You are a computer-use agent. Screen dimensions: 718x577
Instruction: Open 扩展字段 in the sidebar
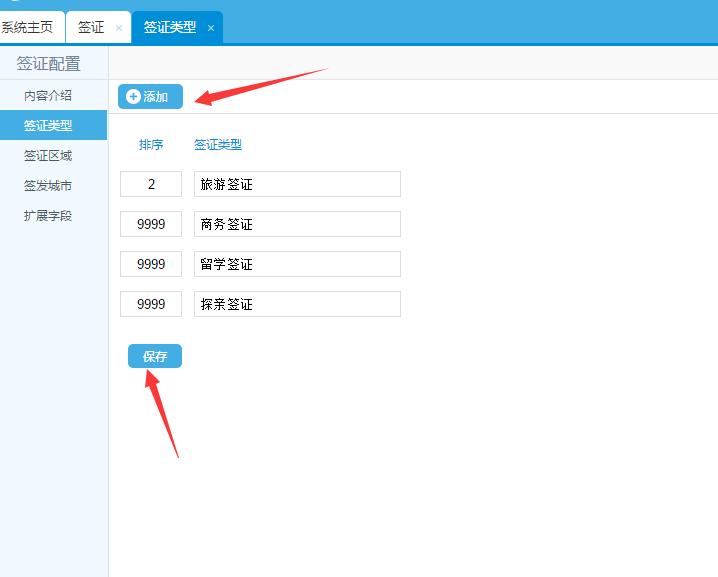pos(48,216)
